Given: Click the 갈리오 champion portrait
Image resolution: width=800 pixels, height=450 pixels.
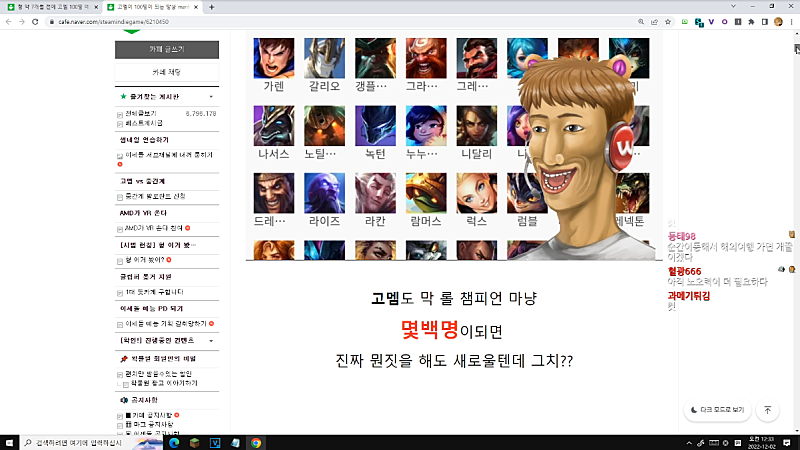Looking at the screenshot, I should click(x=324, y=58).
